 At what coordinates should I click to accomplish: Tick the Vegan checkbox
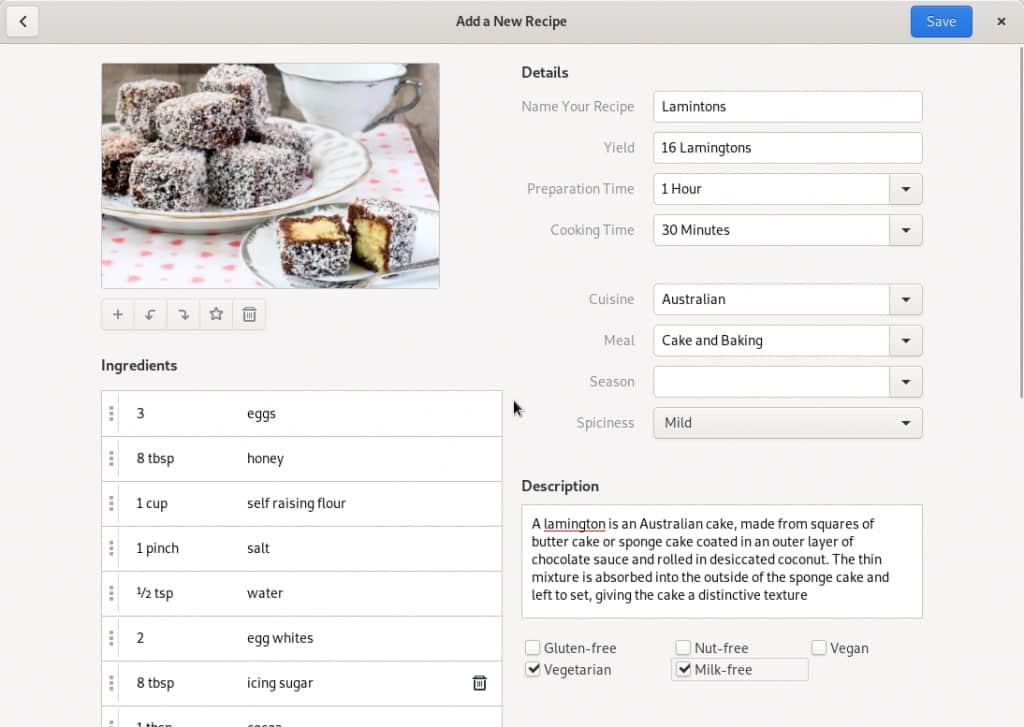819,648
